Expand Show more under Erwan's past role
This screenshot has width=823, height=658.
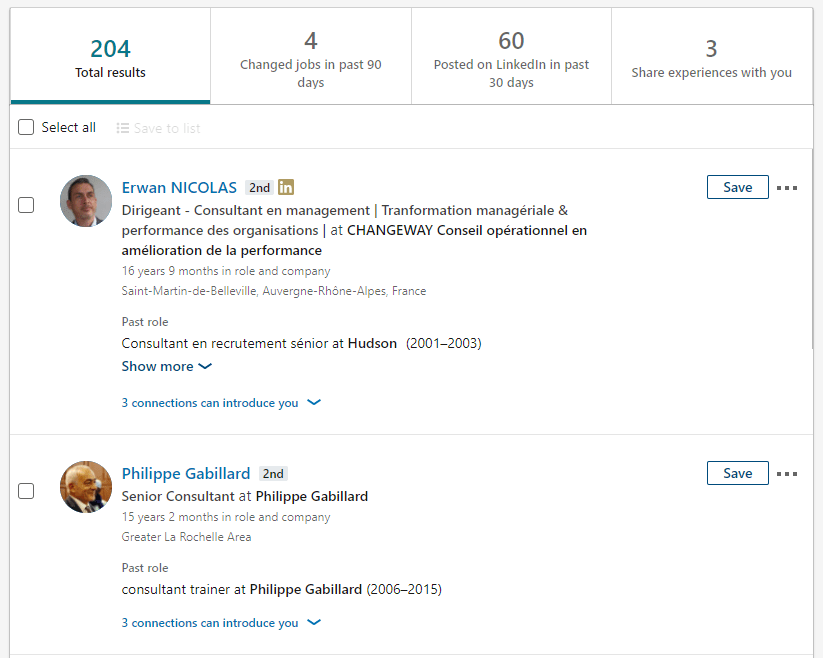click(166, 366)
